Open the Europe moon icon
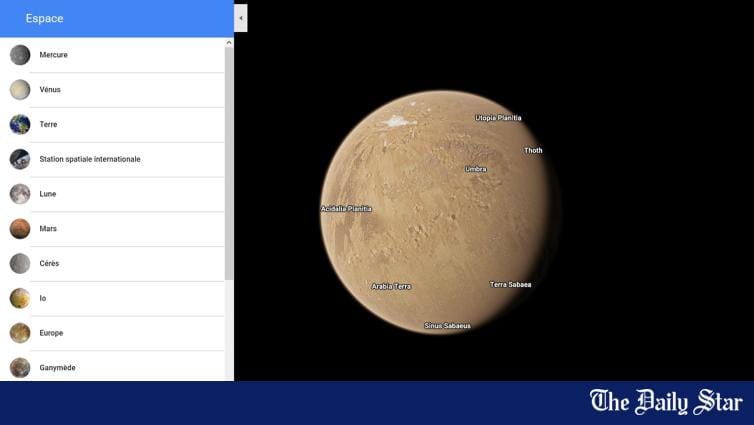This screenshot has width=754, height=425. click(x=20, y=333)
